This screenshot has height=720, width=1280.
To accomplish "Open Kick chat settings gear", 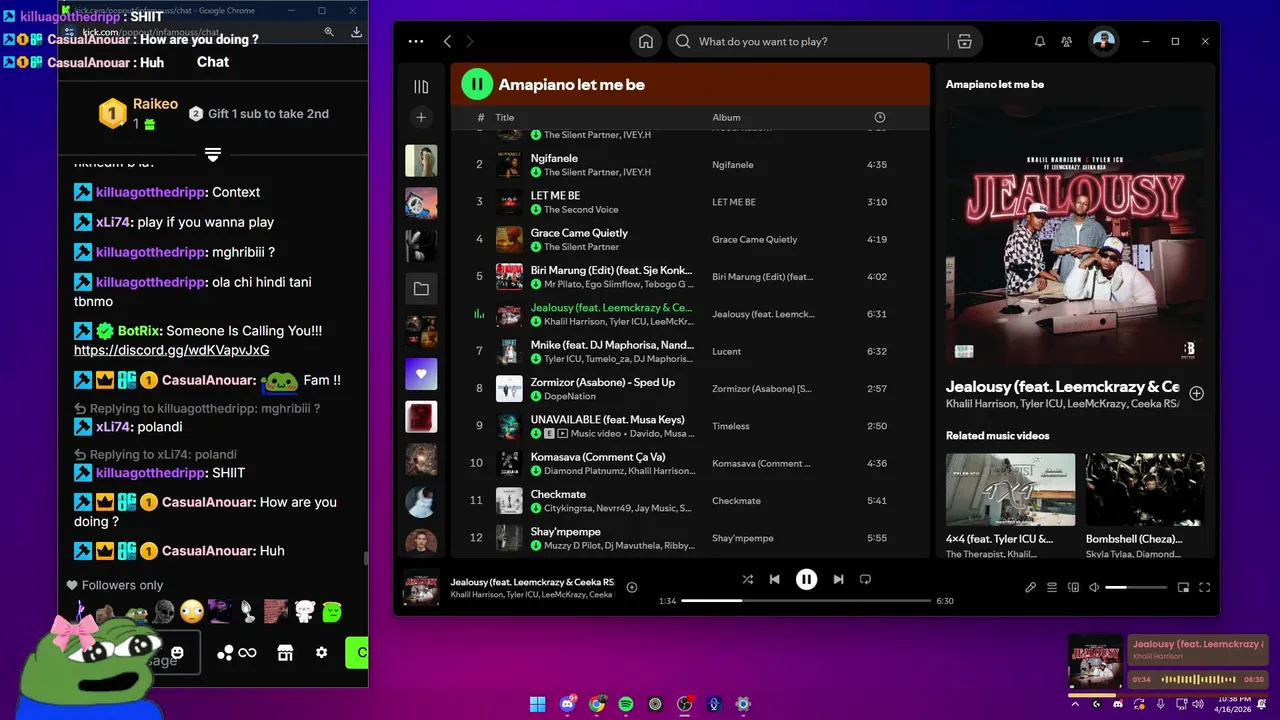I will [321, 653].
